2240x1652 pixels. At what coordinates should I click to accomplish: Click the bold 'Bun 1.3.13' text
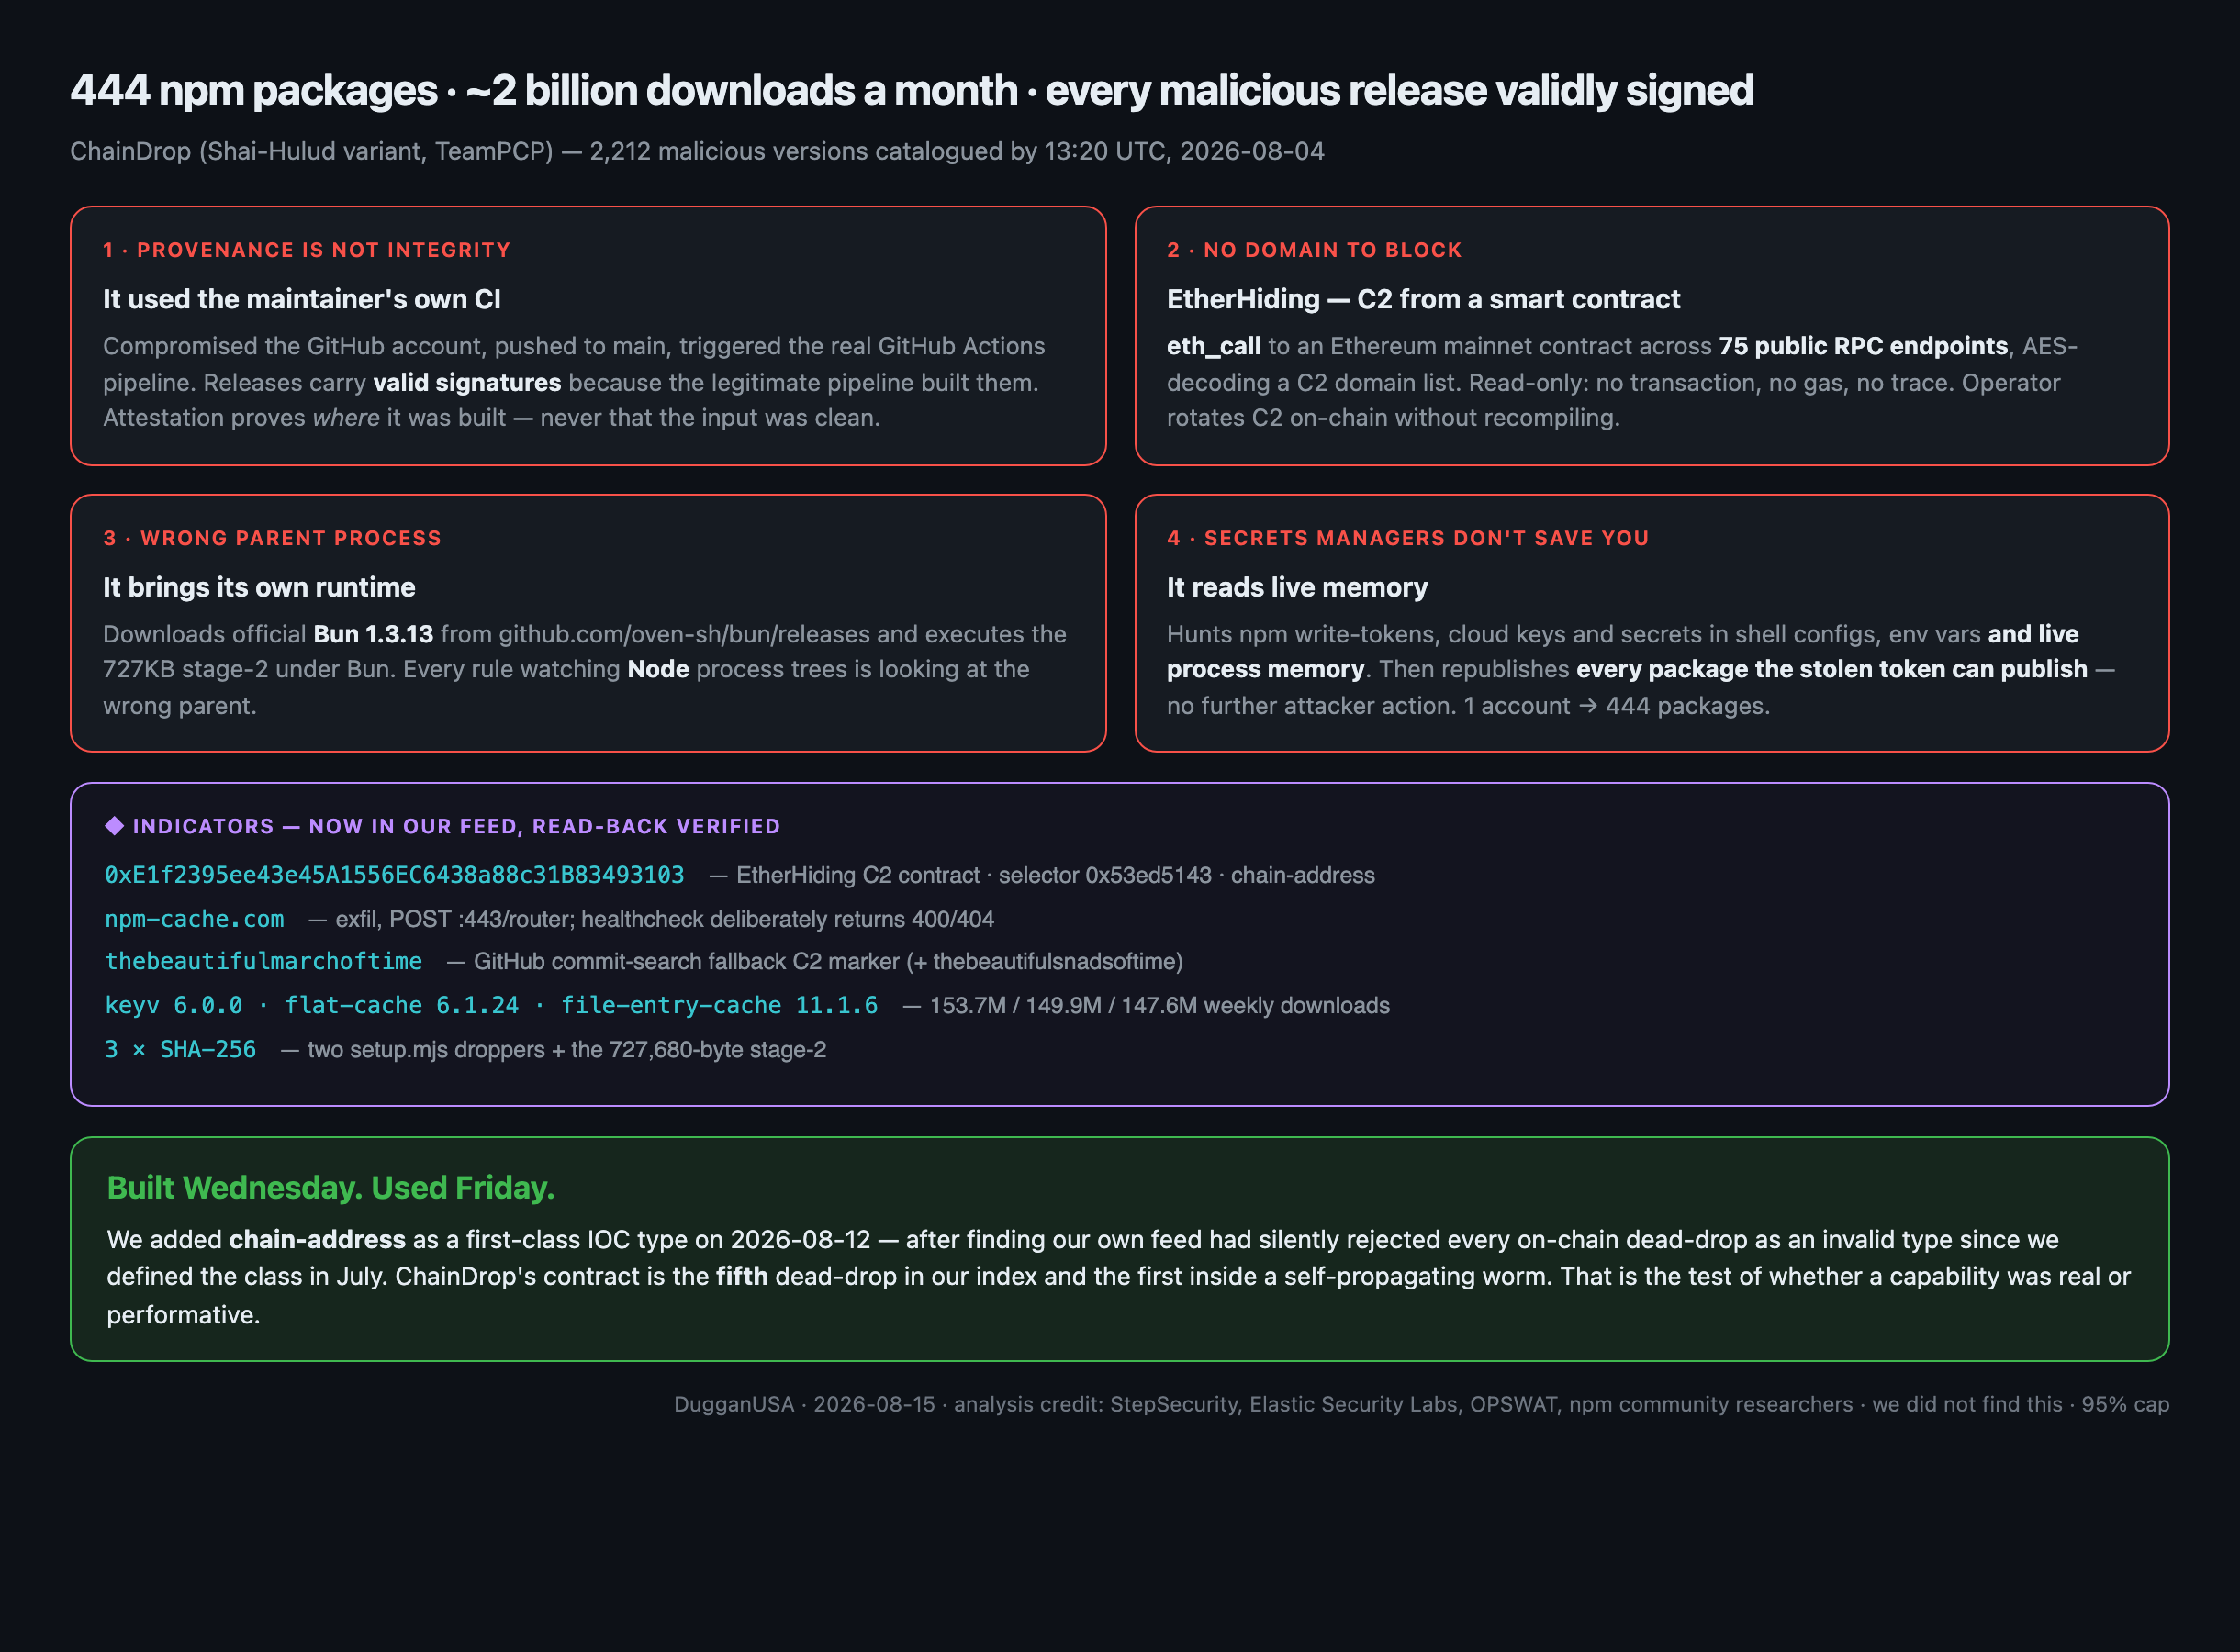click(373, 634)
